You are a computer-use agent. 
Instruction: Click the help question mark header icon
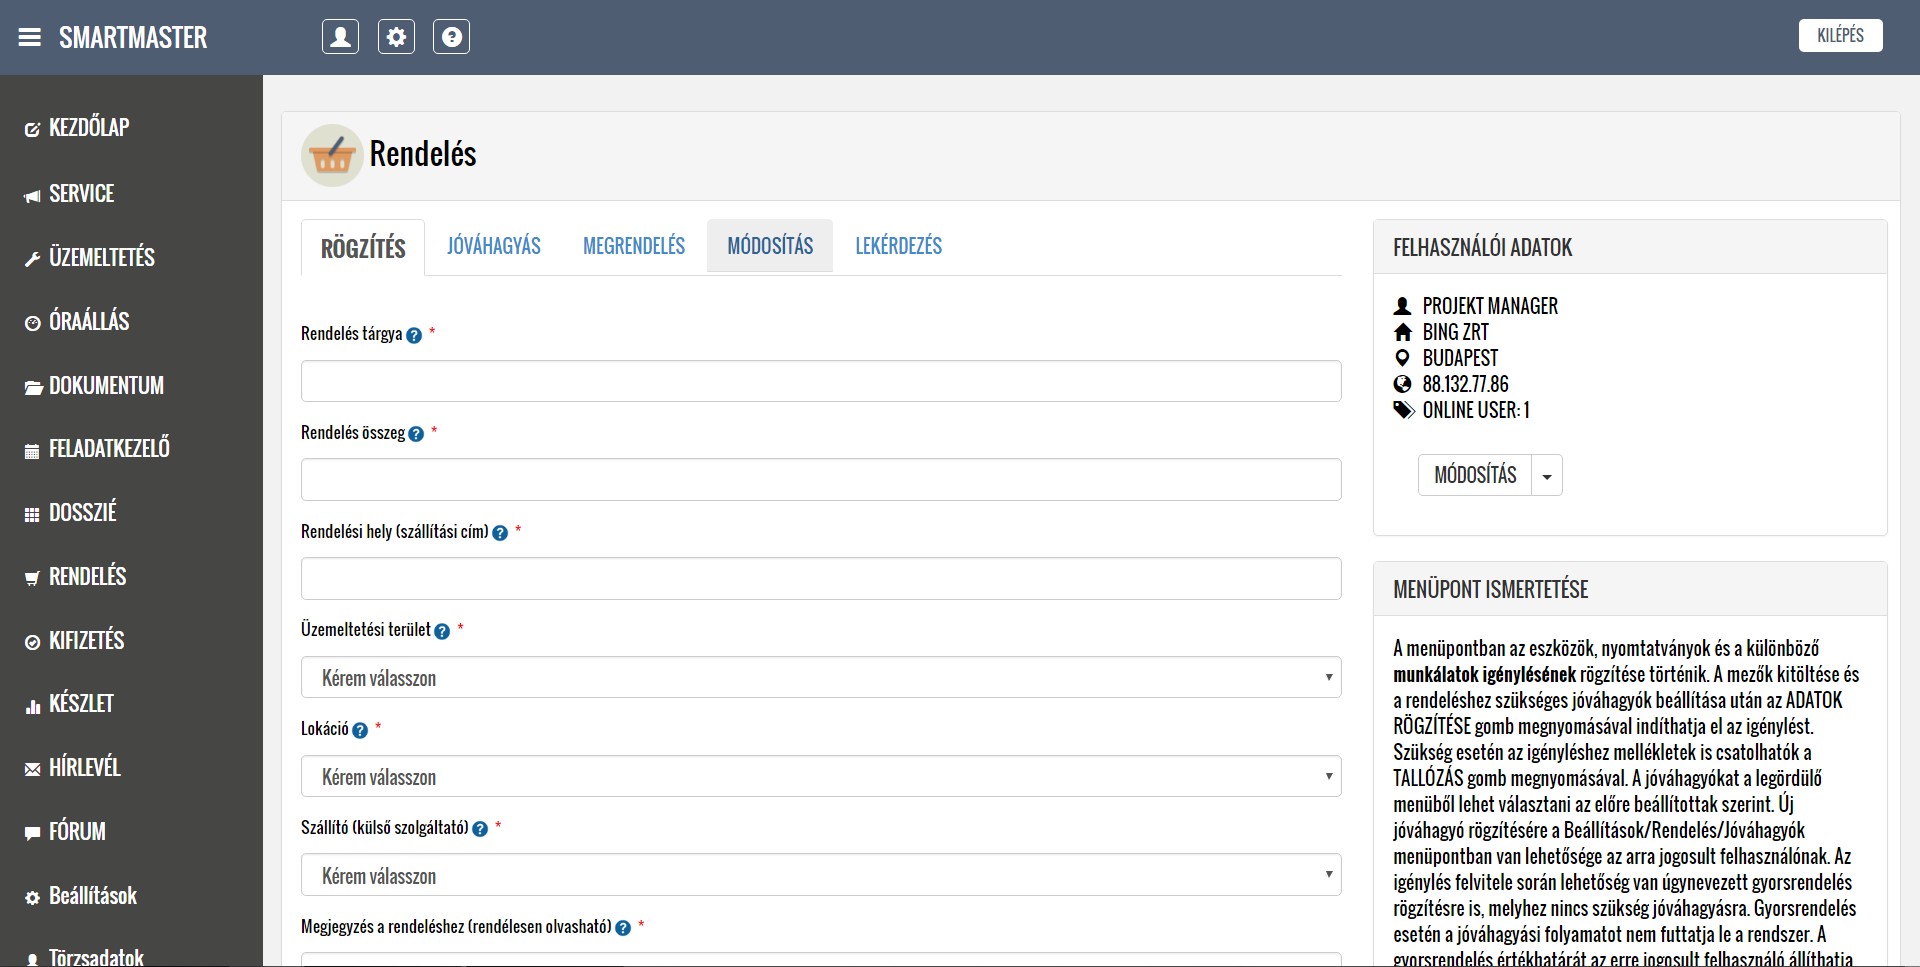(451, 37)
